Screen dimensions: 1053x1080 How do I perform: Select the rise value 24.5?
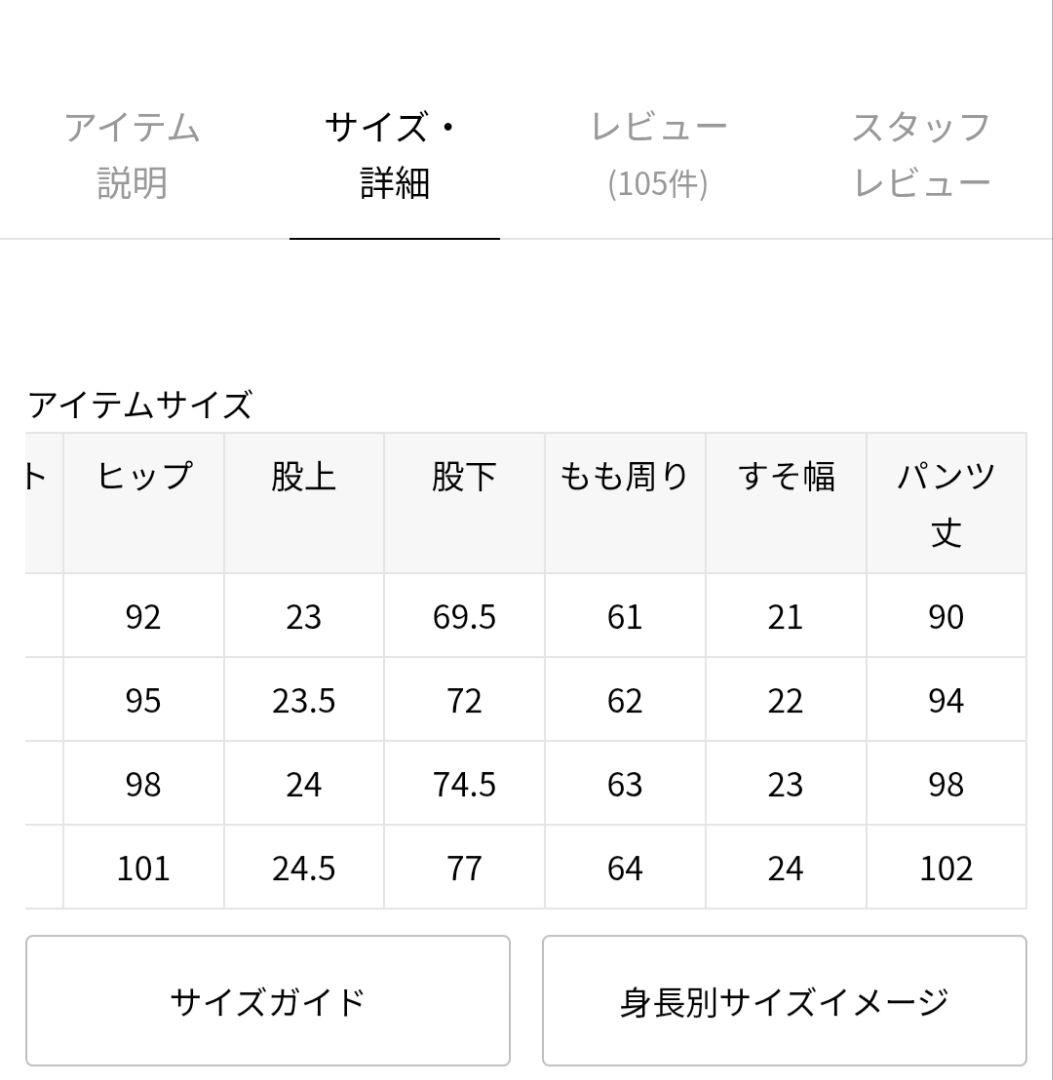click(x=302, y=868)
